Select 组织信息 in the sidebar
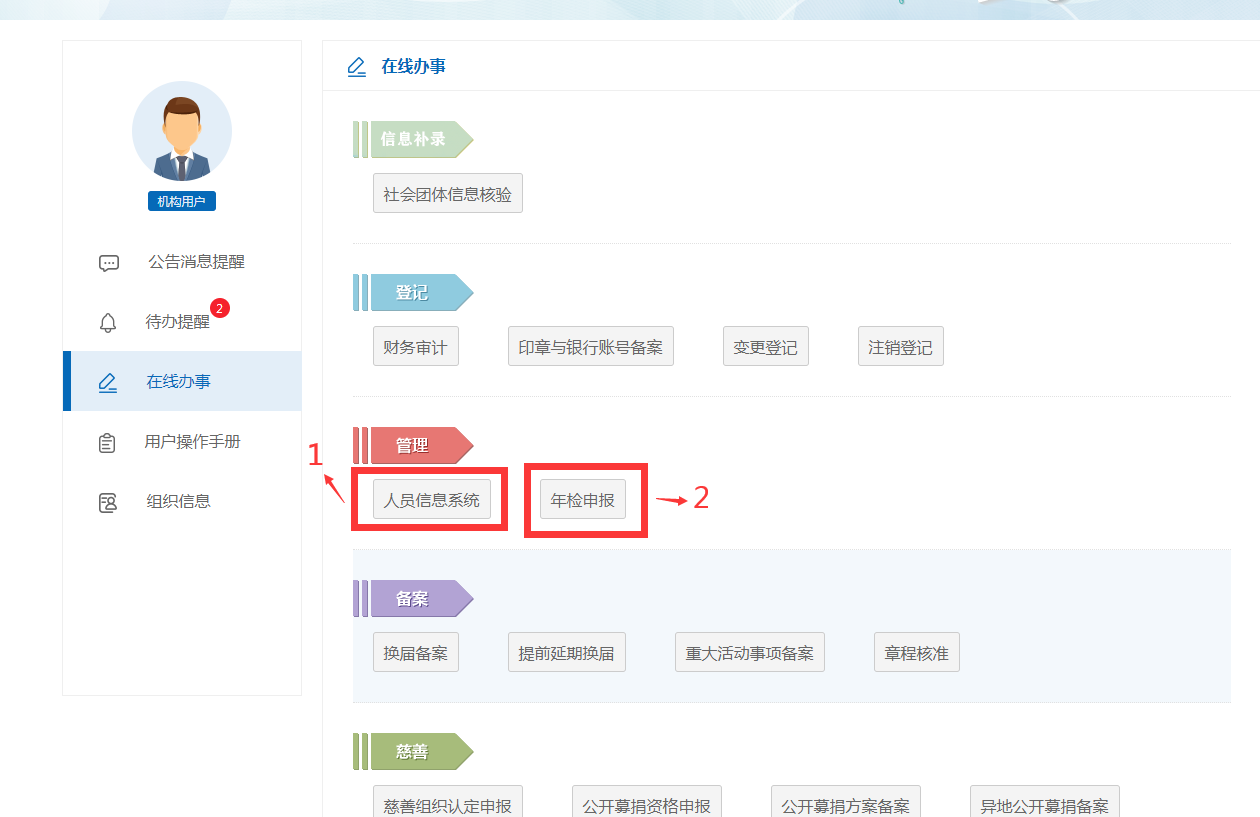 pyautogui.click(x=178, y=502)
